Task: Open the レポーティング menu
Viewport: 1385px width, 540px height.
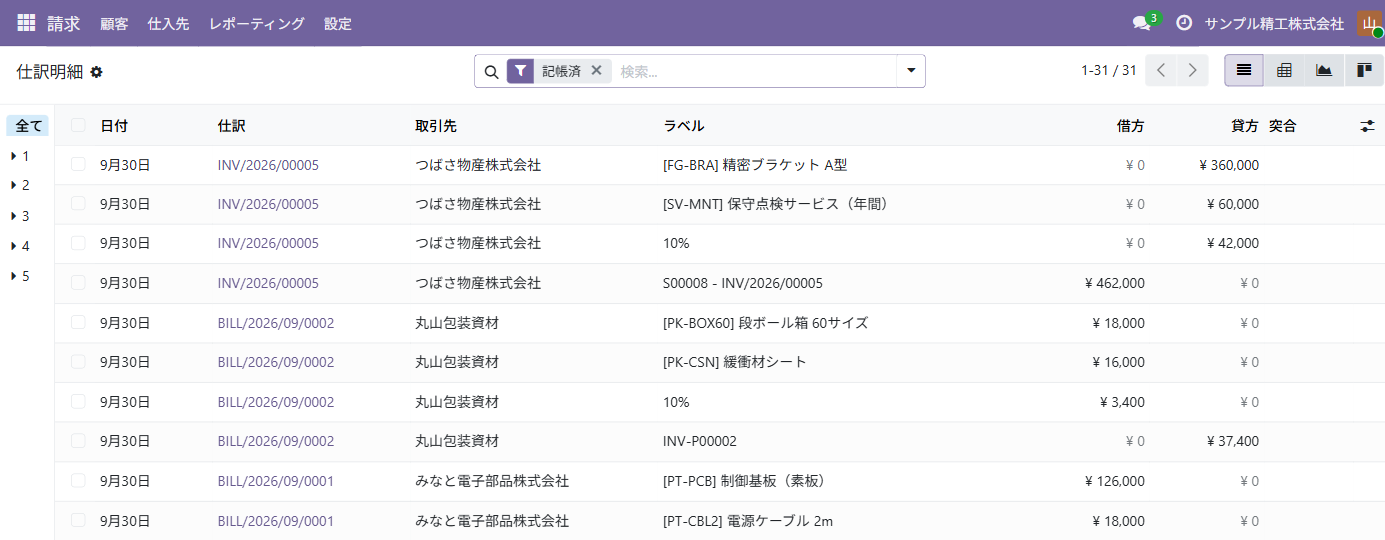Action: (257, 23)
